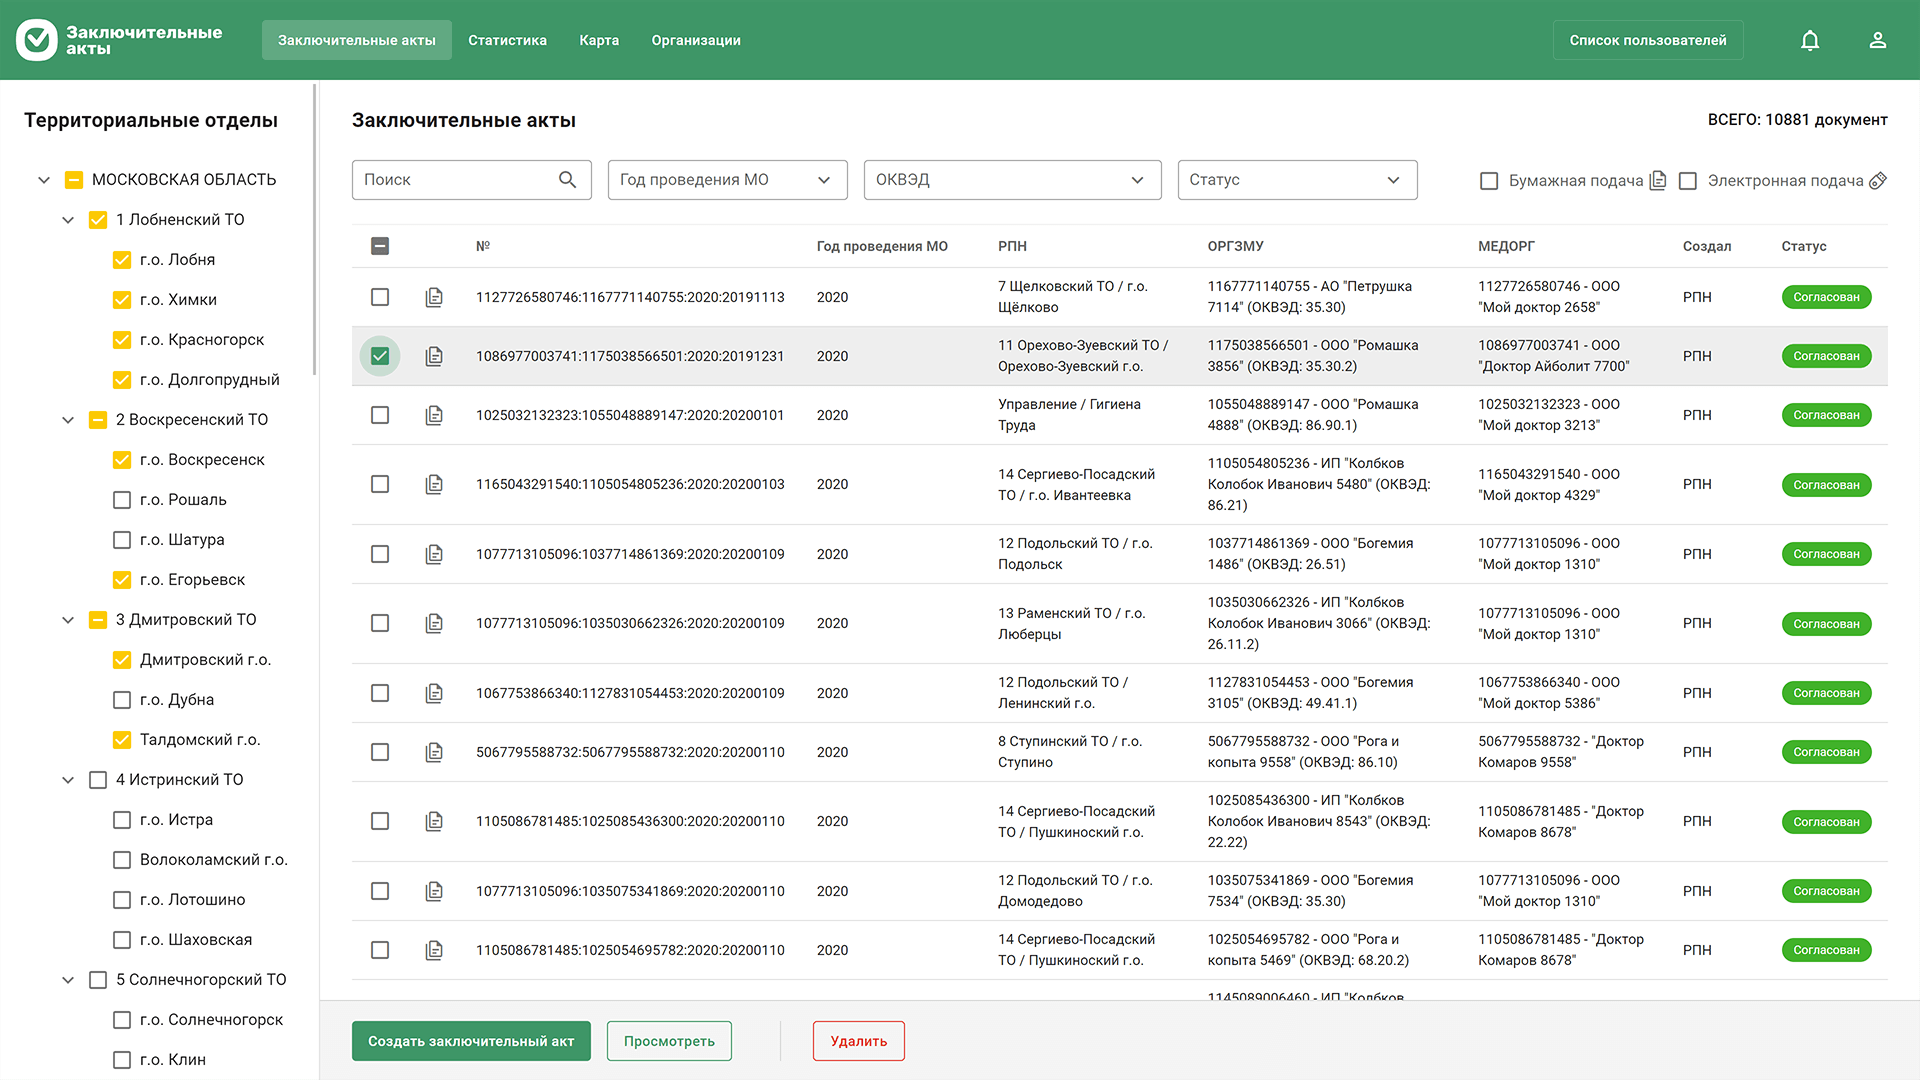Select Волоколамский г.о. tree label
Viewport: 1920px width, 1080px height.
pos(214,860)
